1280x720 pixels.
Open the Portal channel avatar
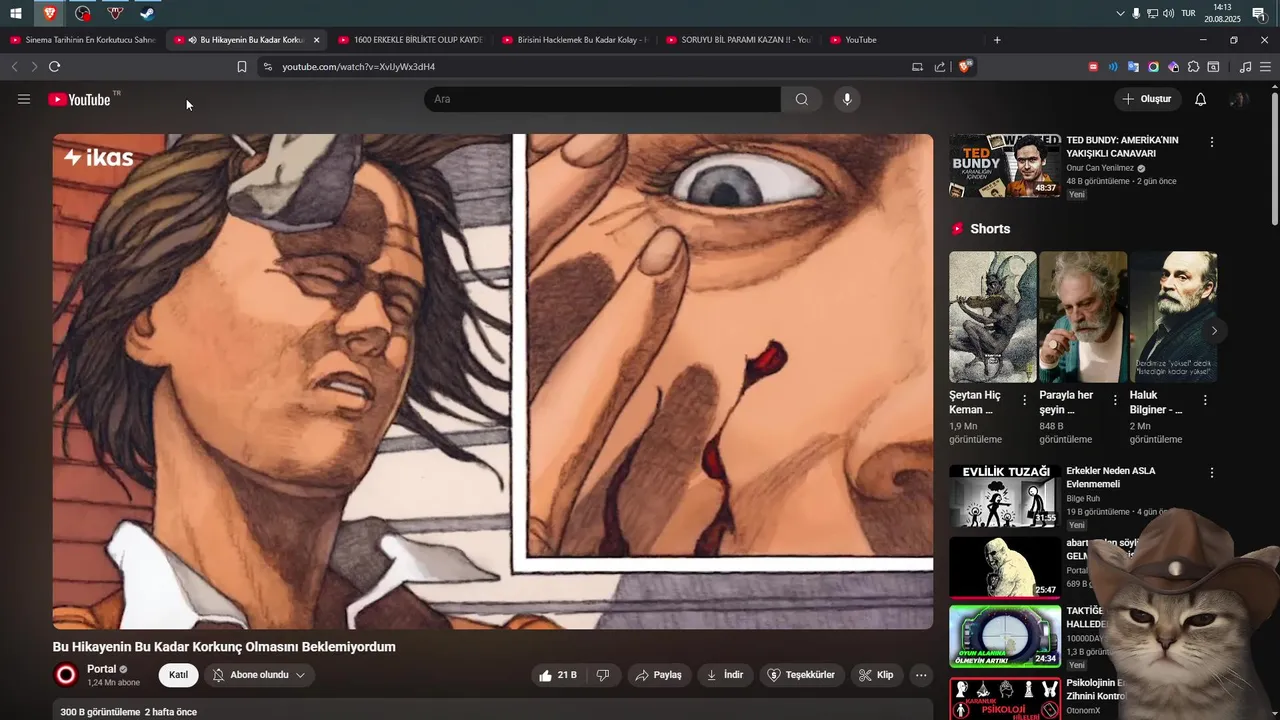[x=66, y=675]
